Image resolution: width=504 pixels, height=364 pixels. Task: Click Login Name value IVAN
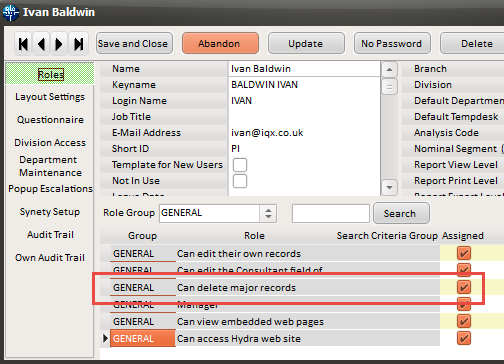241,101
